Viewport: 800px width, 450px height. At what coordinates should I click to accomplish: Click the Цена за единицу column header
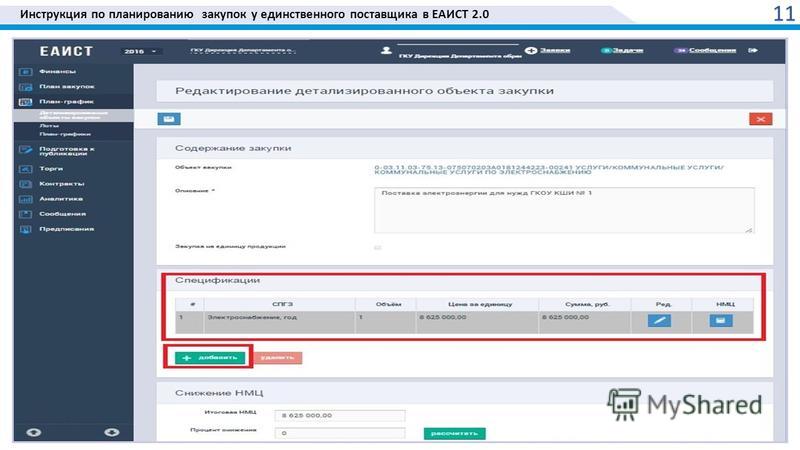pyautogui.click(x=480, y=304)
